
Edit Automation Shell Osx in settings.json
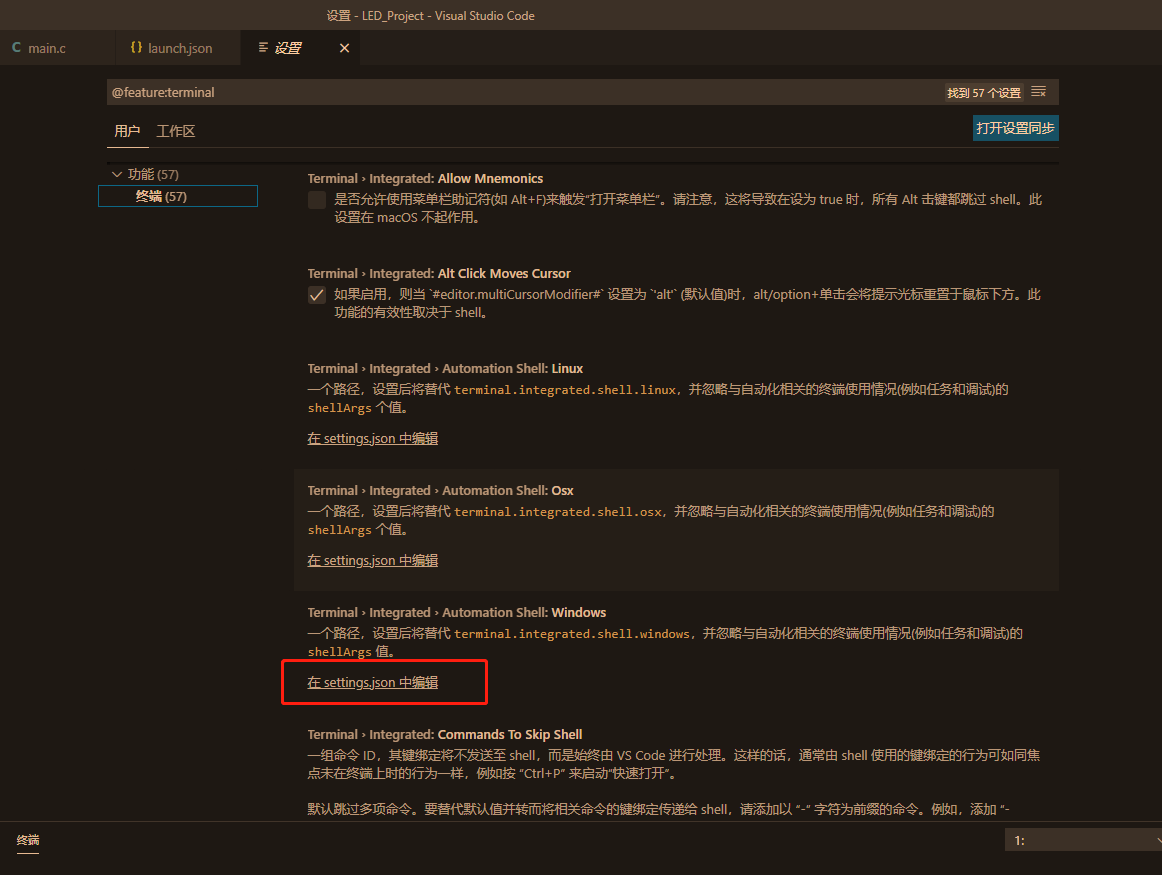point(372,560)
